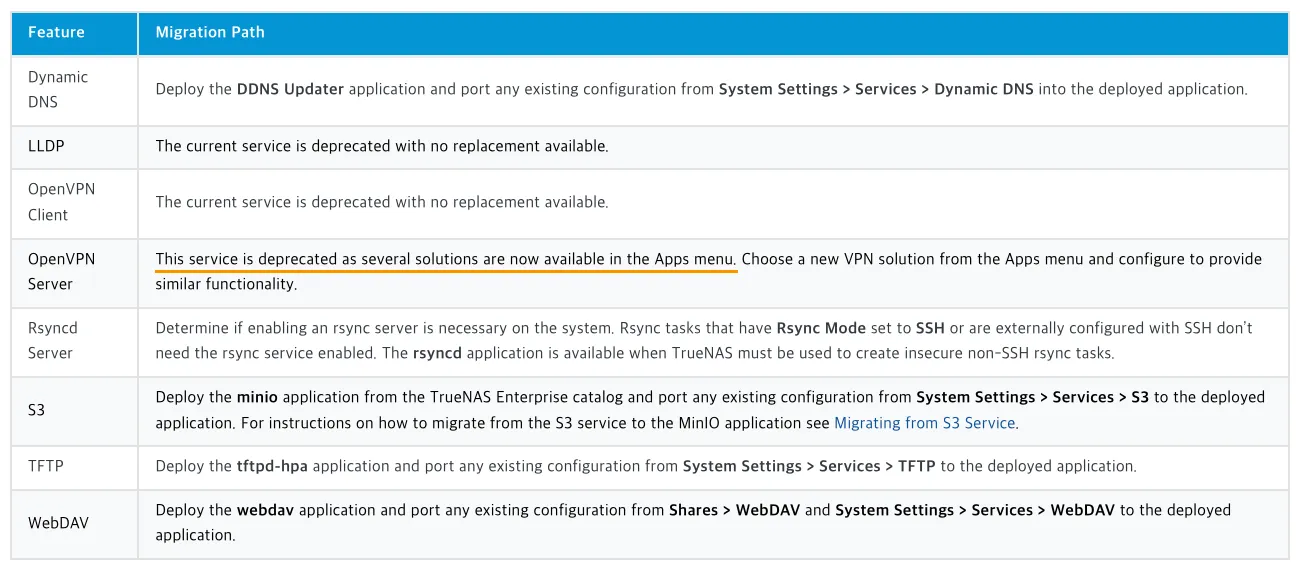Click the underlined OpenVPN Server deprecation sentence

446,260
